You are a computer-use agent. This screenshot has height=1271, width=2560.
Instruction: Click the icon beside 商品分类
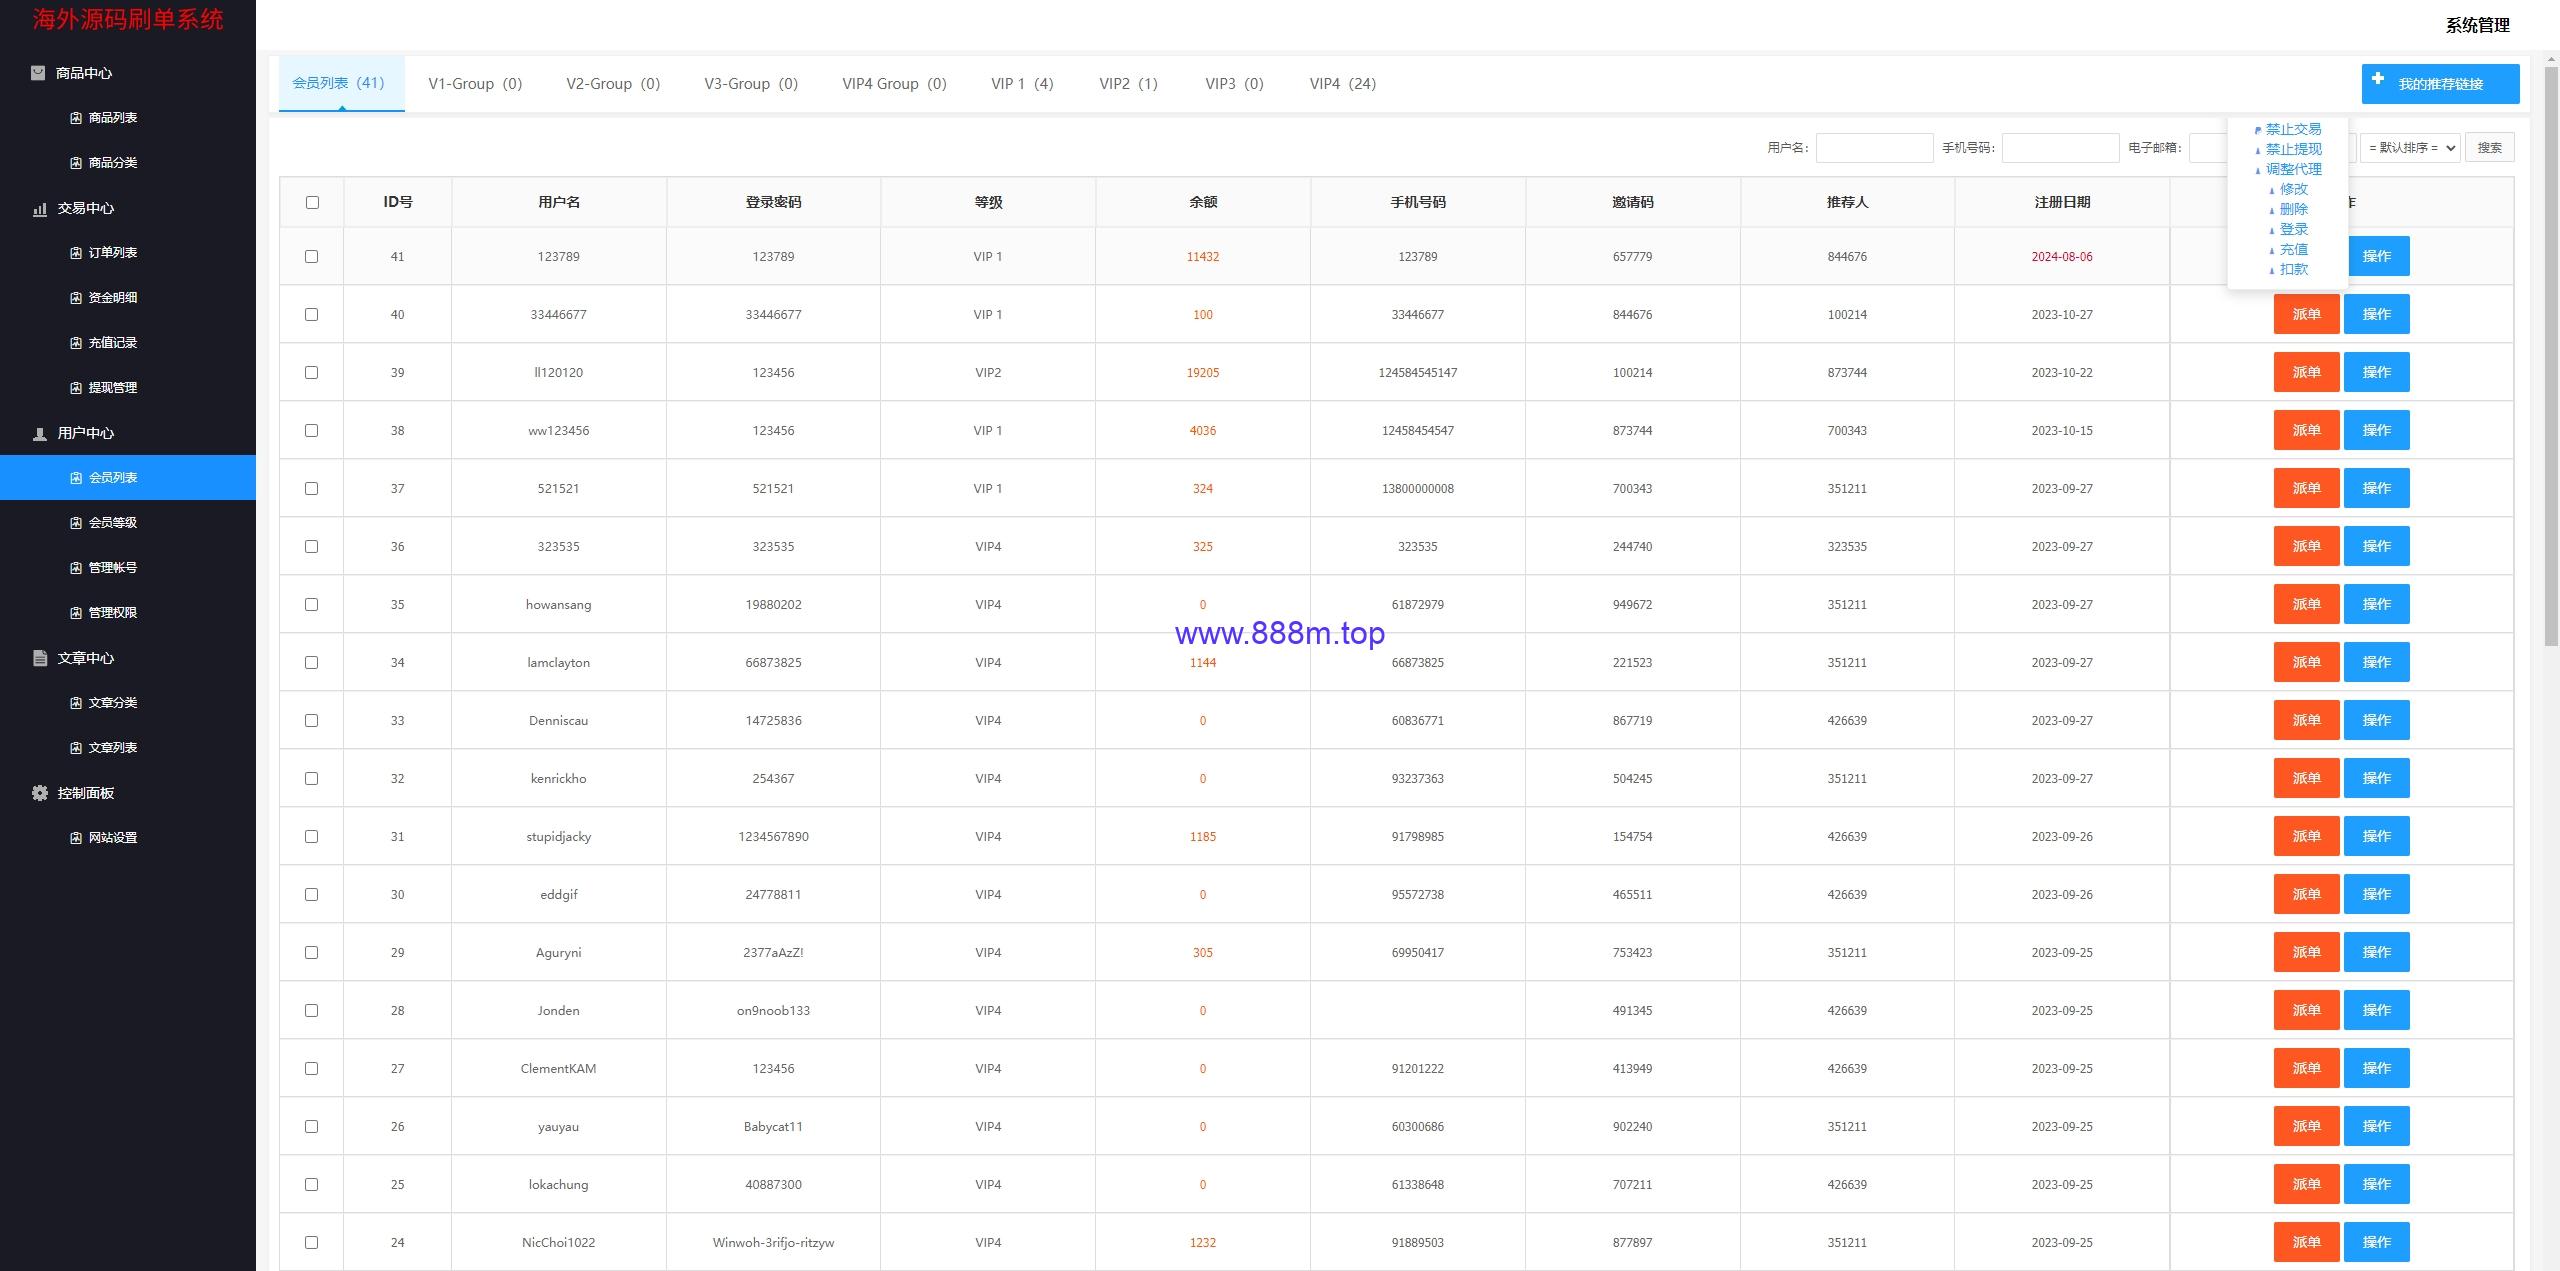click(76, 163)
